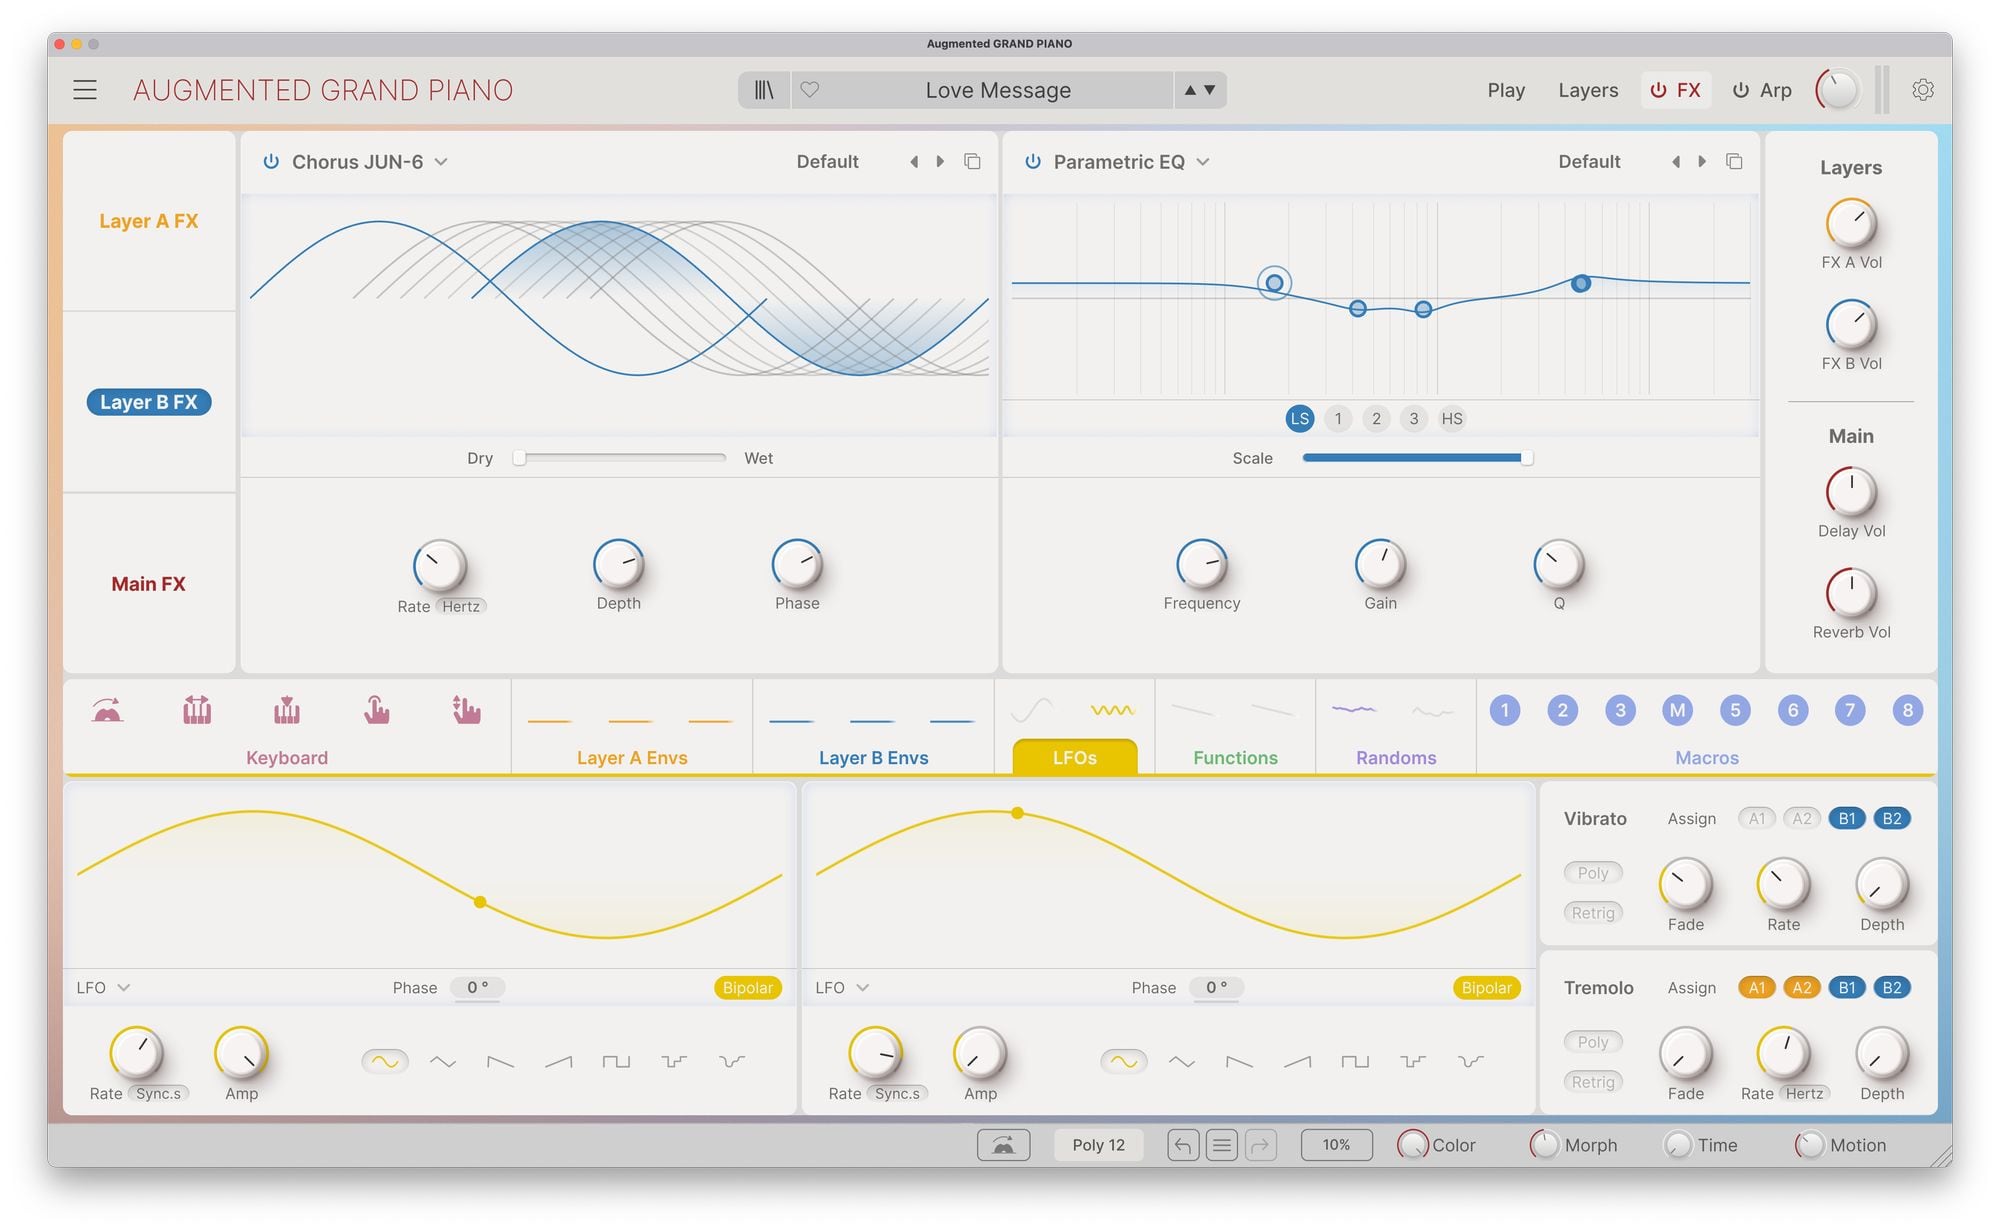Open the hamburger main menu

coord(85,90)
